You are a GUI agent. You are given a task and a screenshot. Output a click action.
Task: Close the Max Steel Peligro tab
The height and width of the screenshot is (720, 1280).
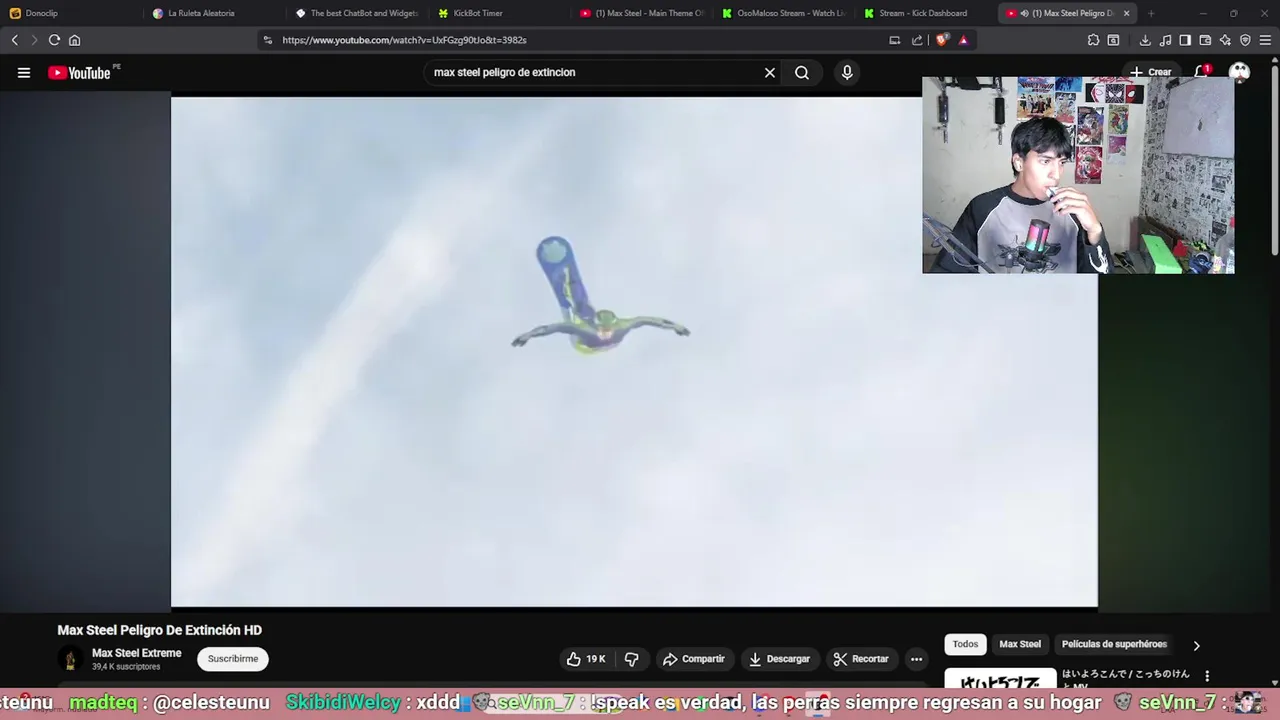1127,13
